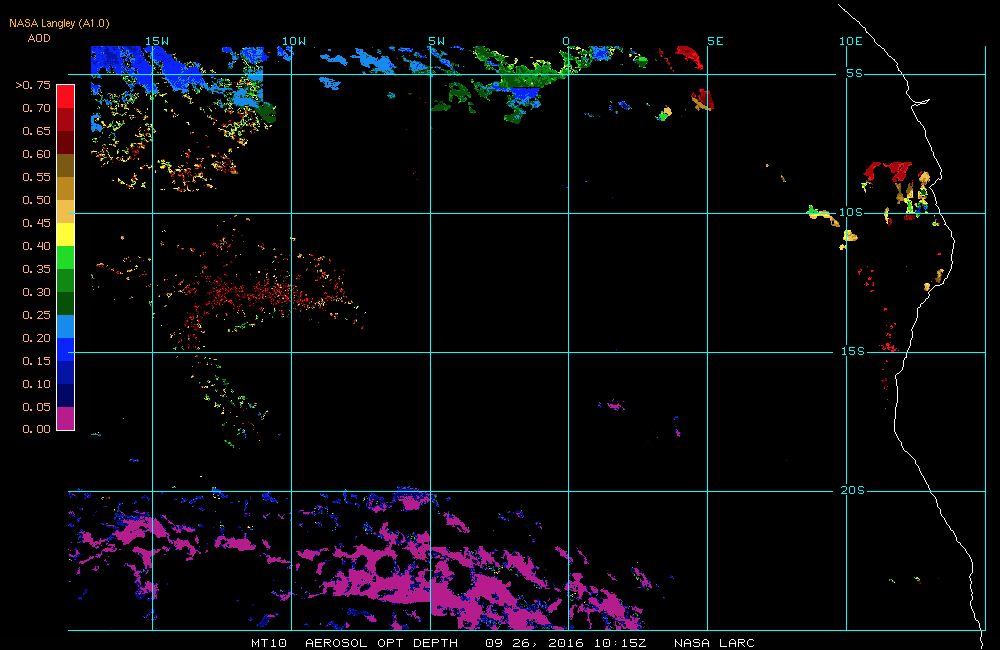Image resolution: width=1000 pixels, height=650 pixels.
Task: Click the '0.45' legend value
Action: (x=36, y=223)
